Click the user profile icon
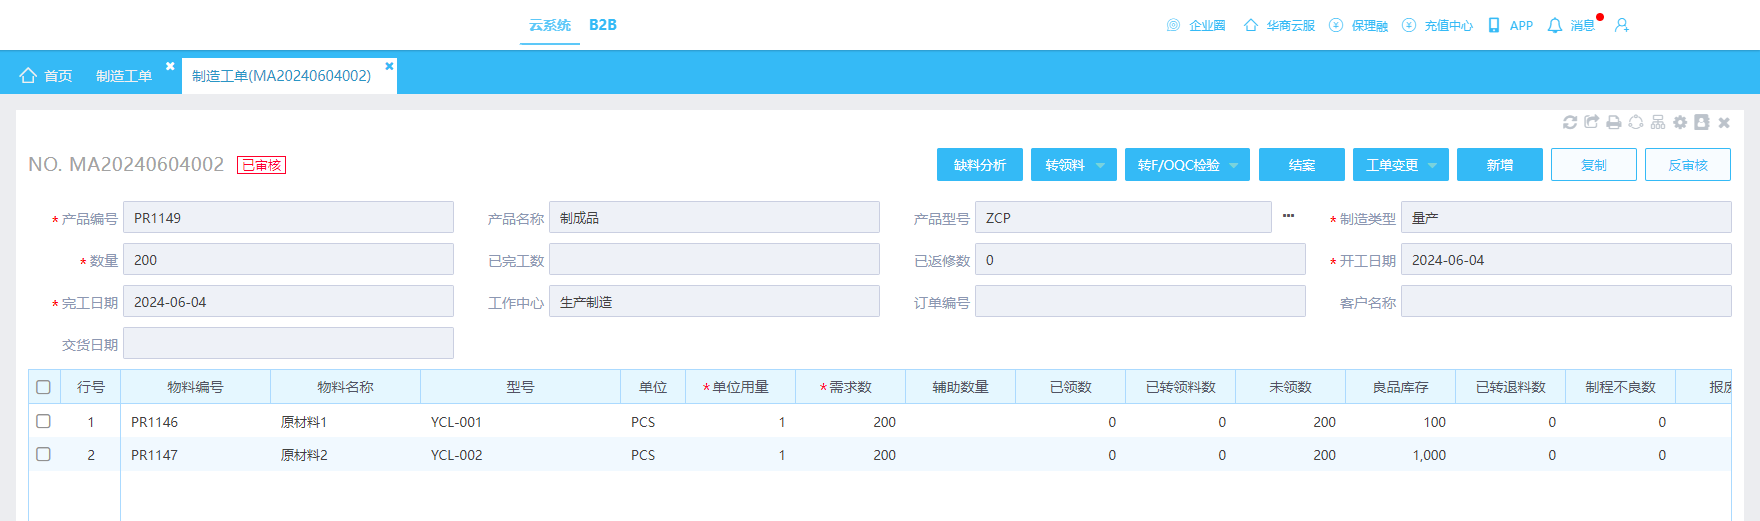 [x=1622, y=25]
